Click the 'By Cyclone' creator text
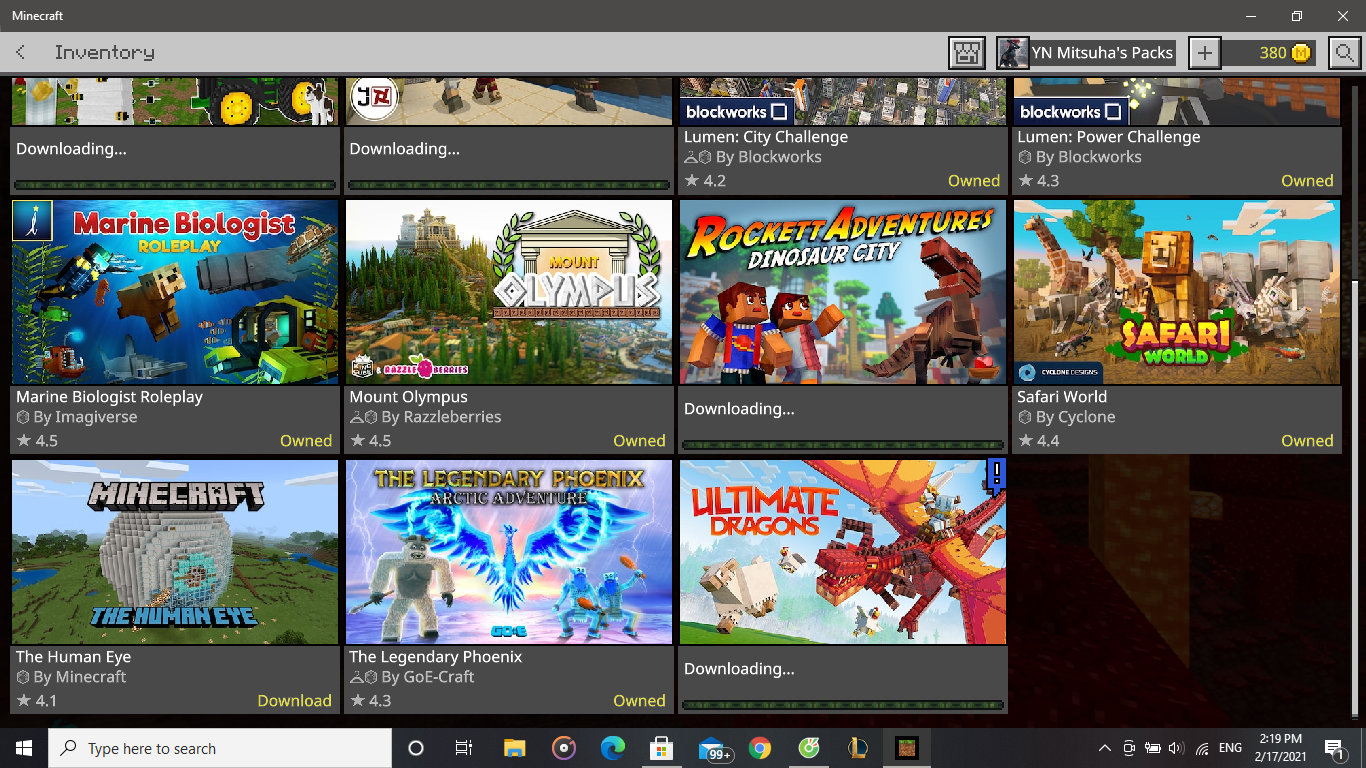Screen dimensions: 1366x768 (x=1075, y=417)
